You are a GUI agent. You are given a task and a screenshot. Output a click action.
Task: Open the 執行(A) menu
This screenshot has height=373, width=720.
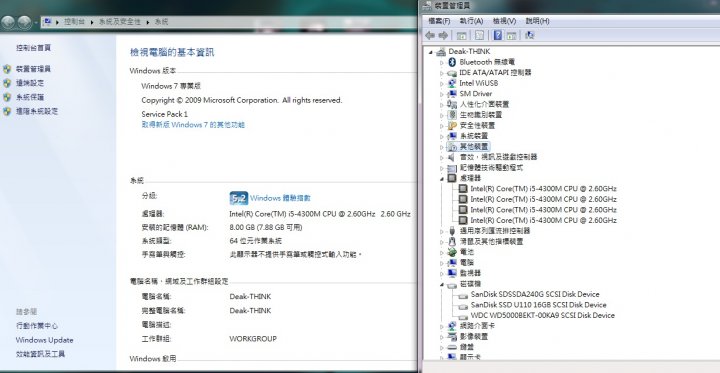472,21
